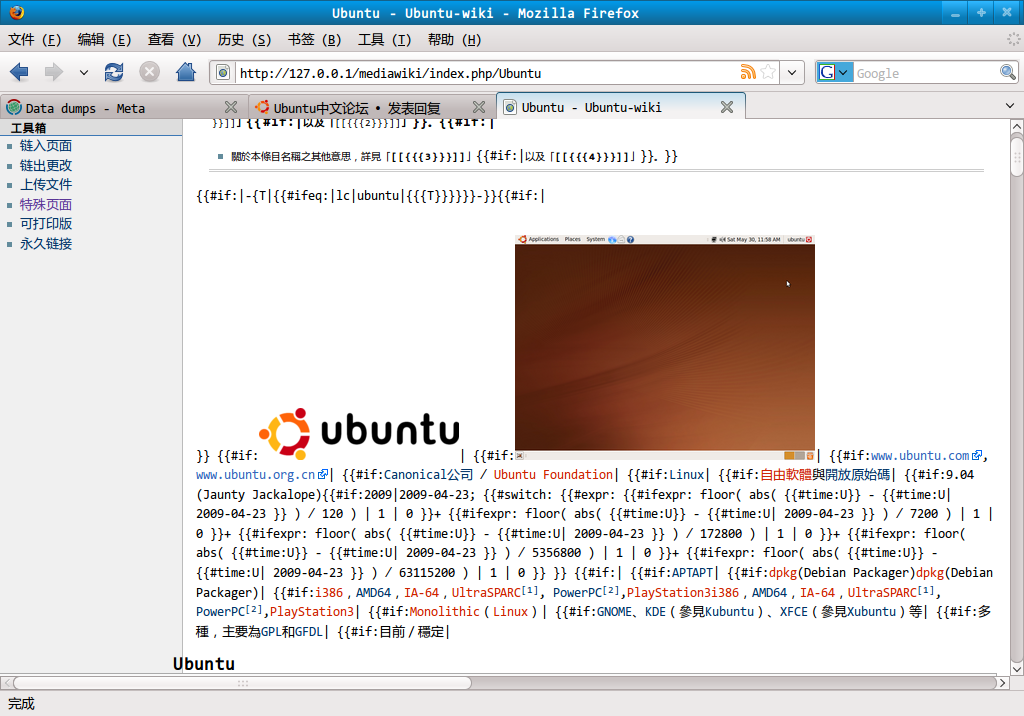The height and width of the screenshot is (716, 1024).
Task: Open the Ubuntu desktop screenshot thumbnail
Action: pos(665,348)
